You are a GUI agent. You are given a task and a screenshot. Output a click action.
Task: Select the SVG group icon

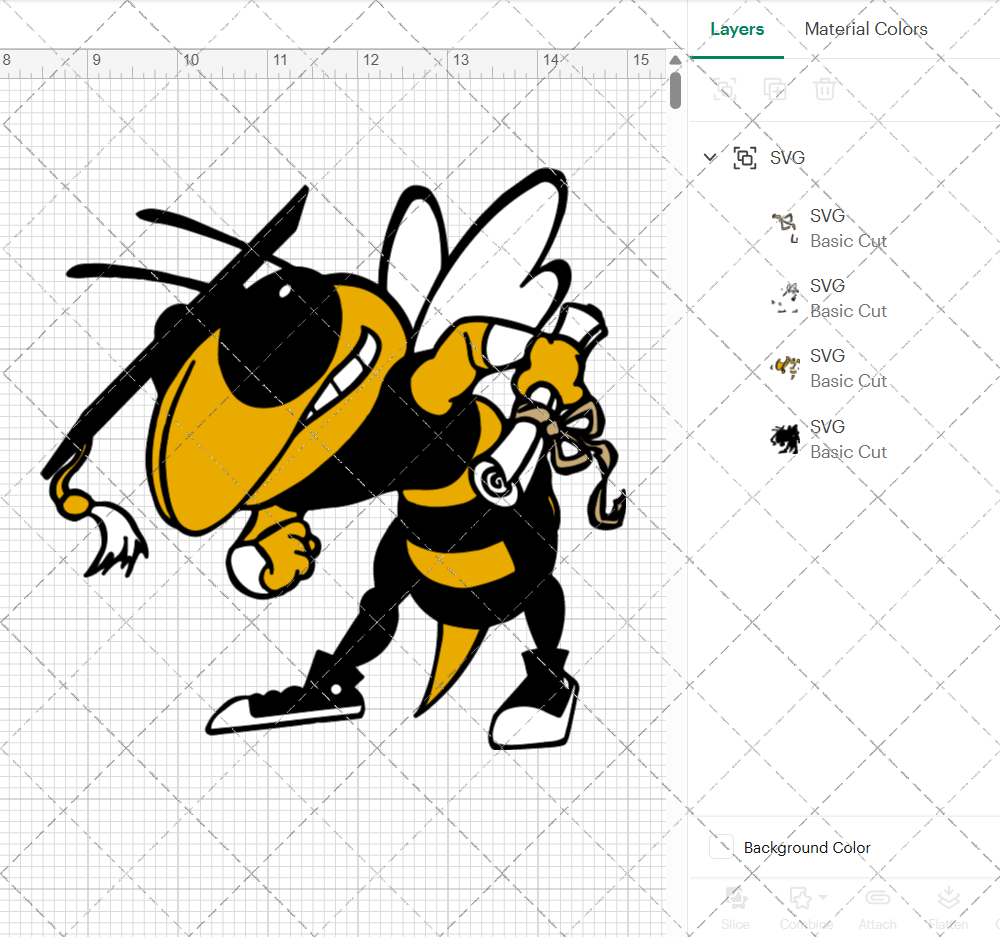coord(745,158)
